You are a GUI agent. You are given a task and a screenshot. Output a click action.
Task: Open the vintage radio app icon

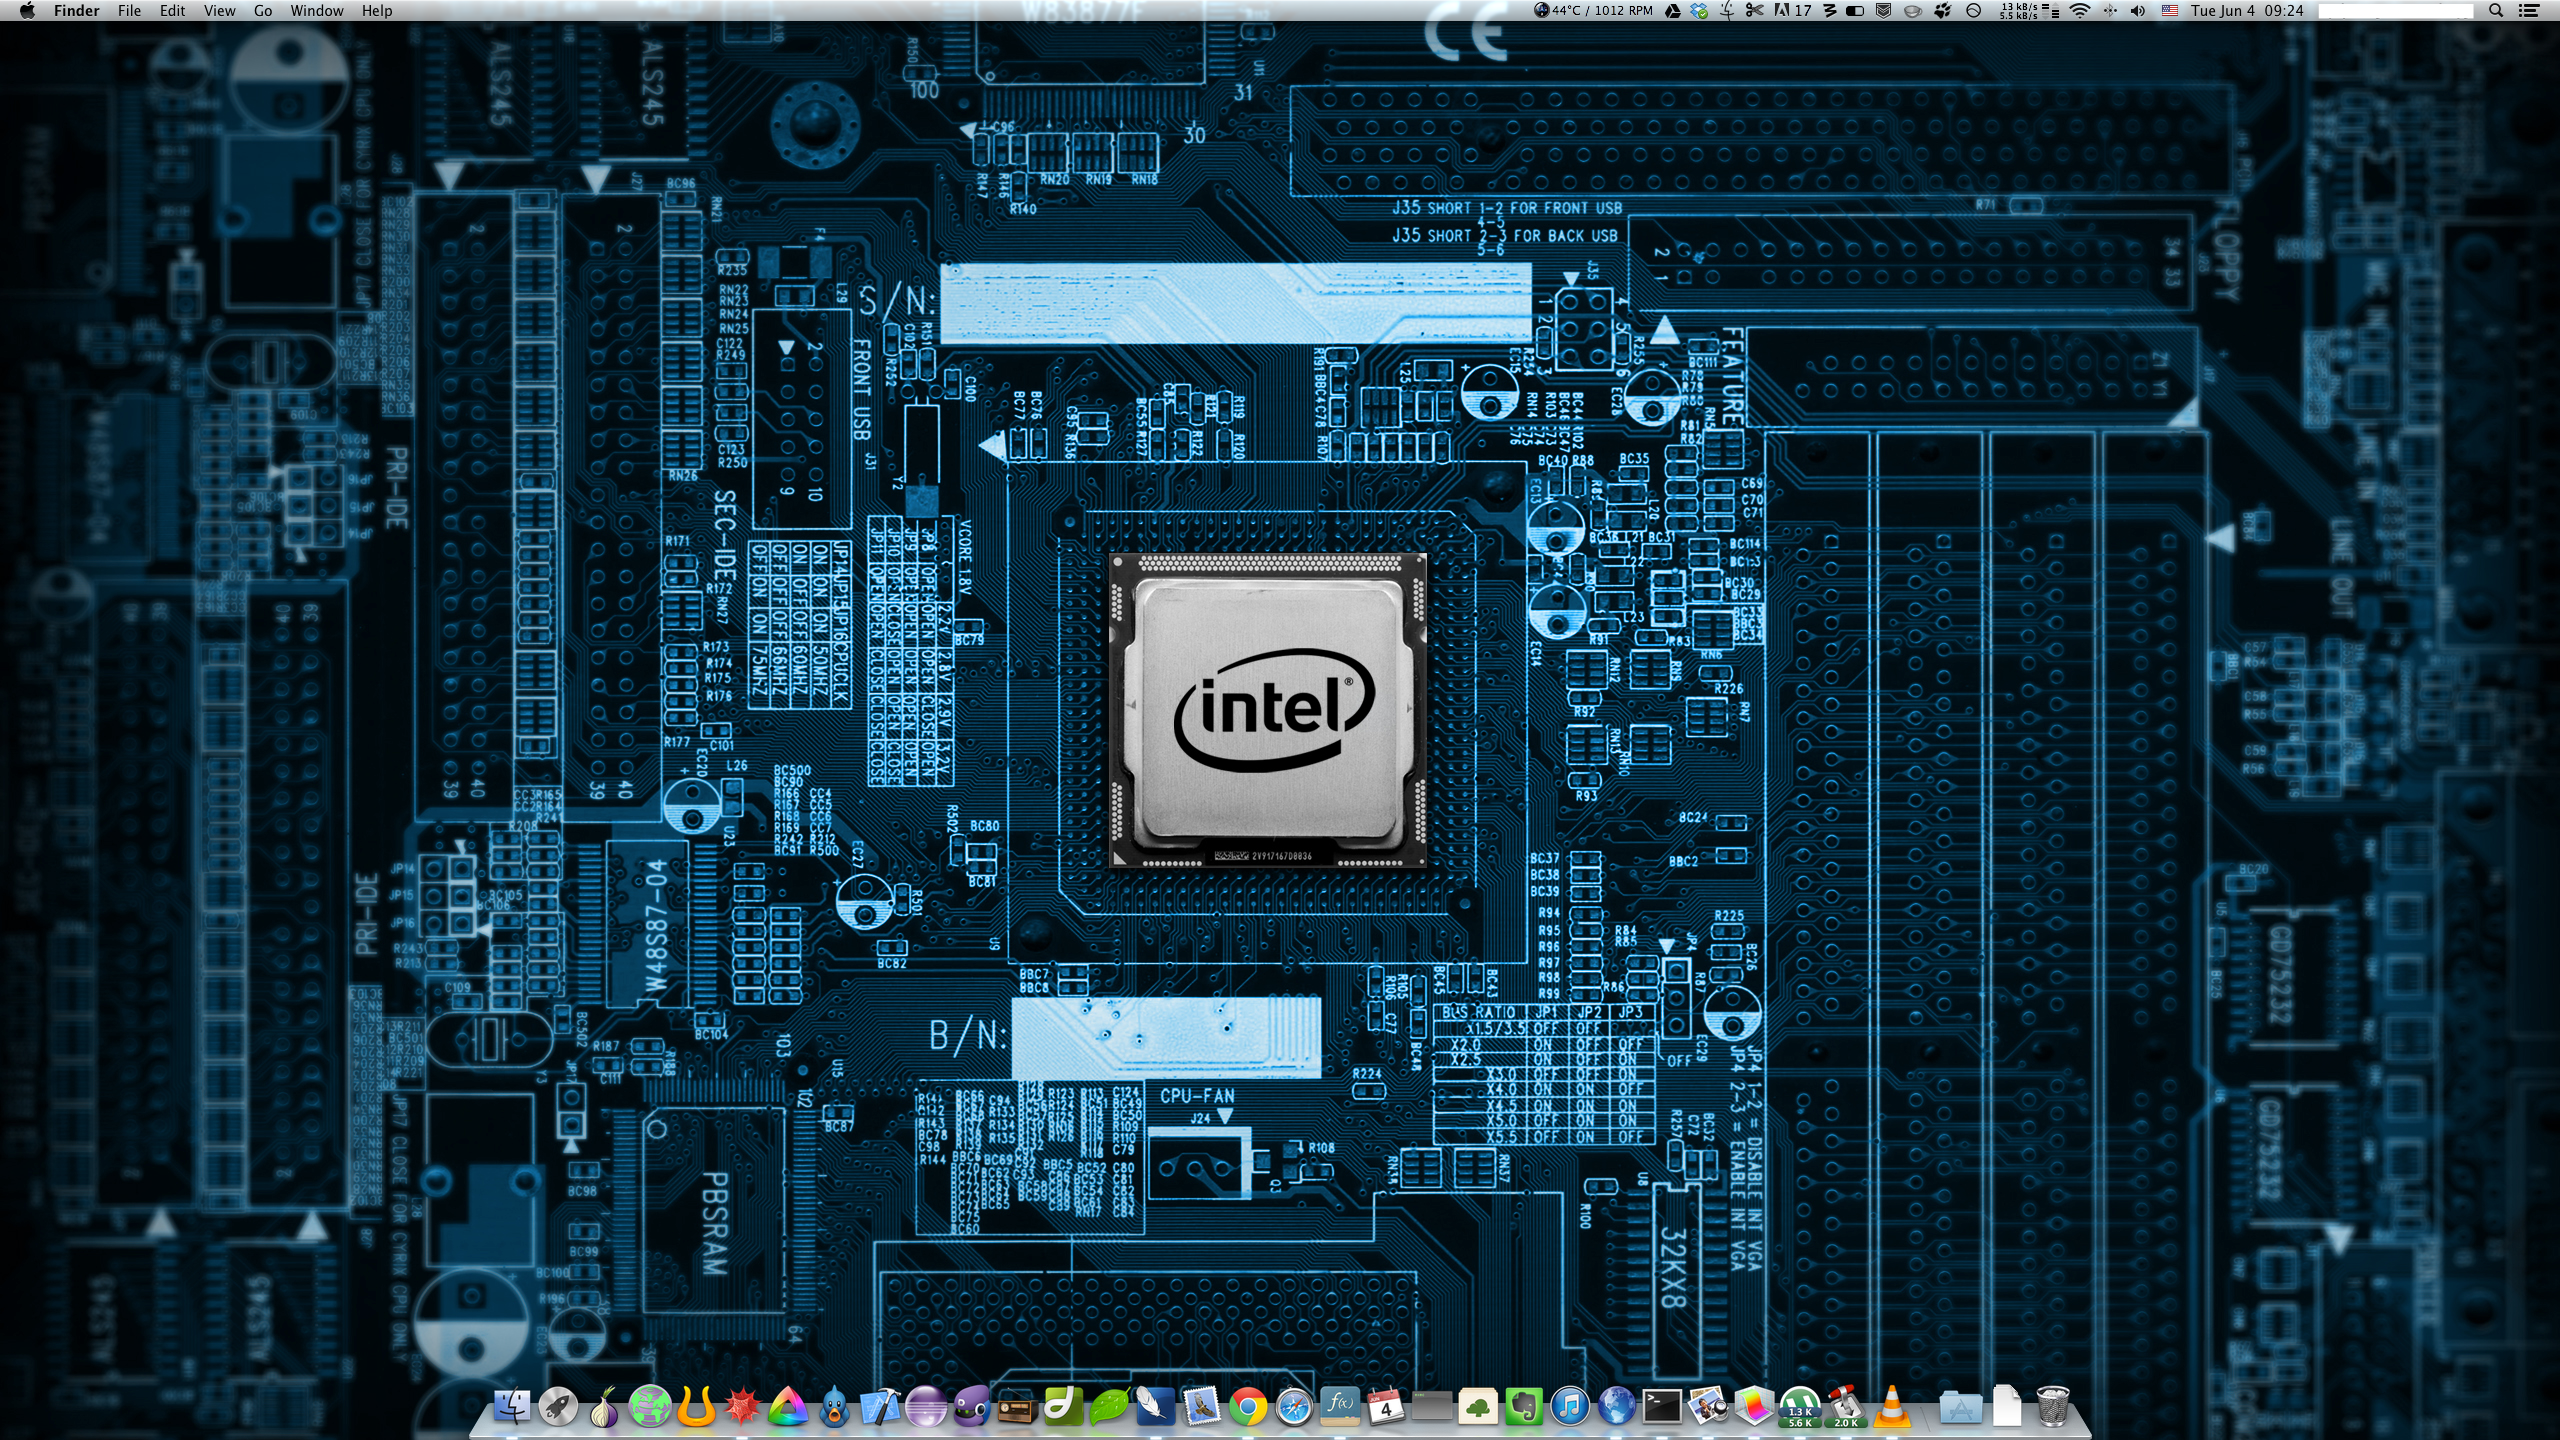(x=1018, y=1407)
